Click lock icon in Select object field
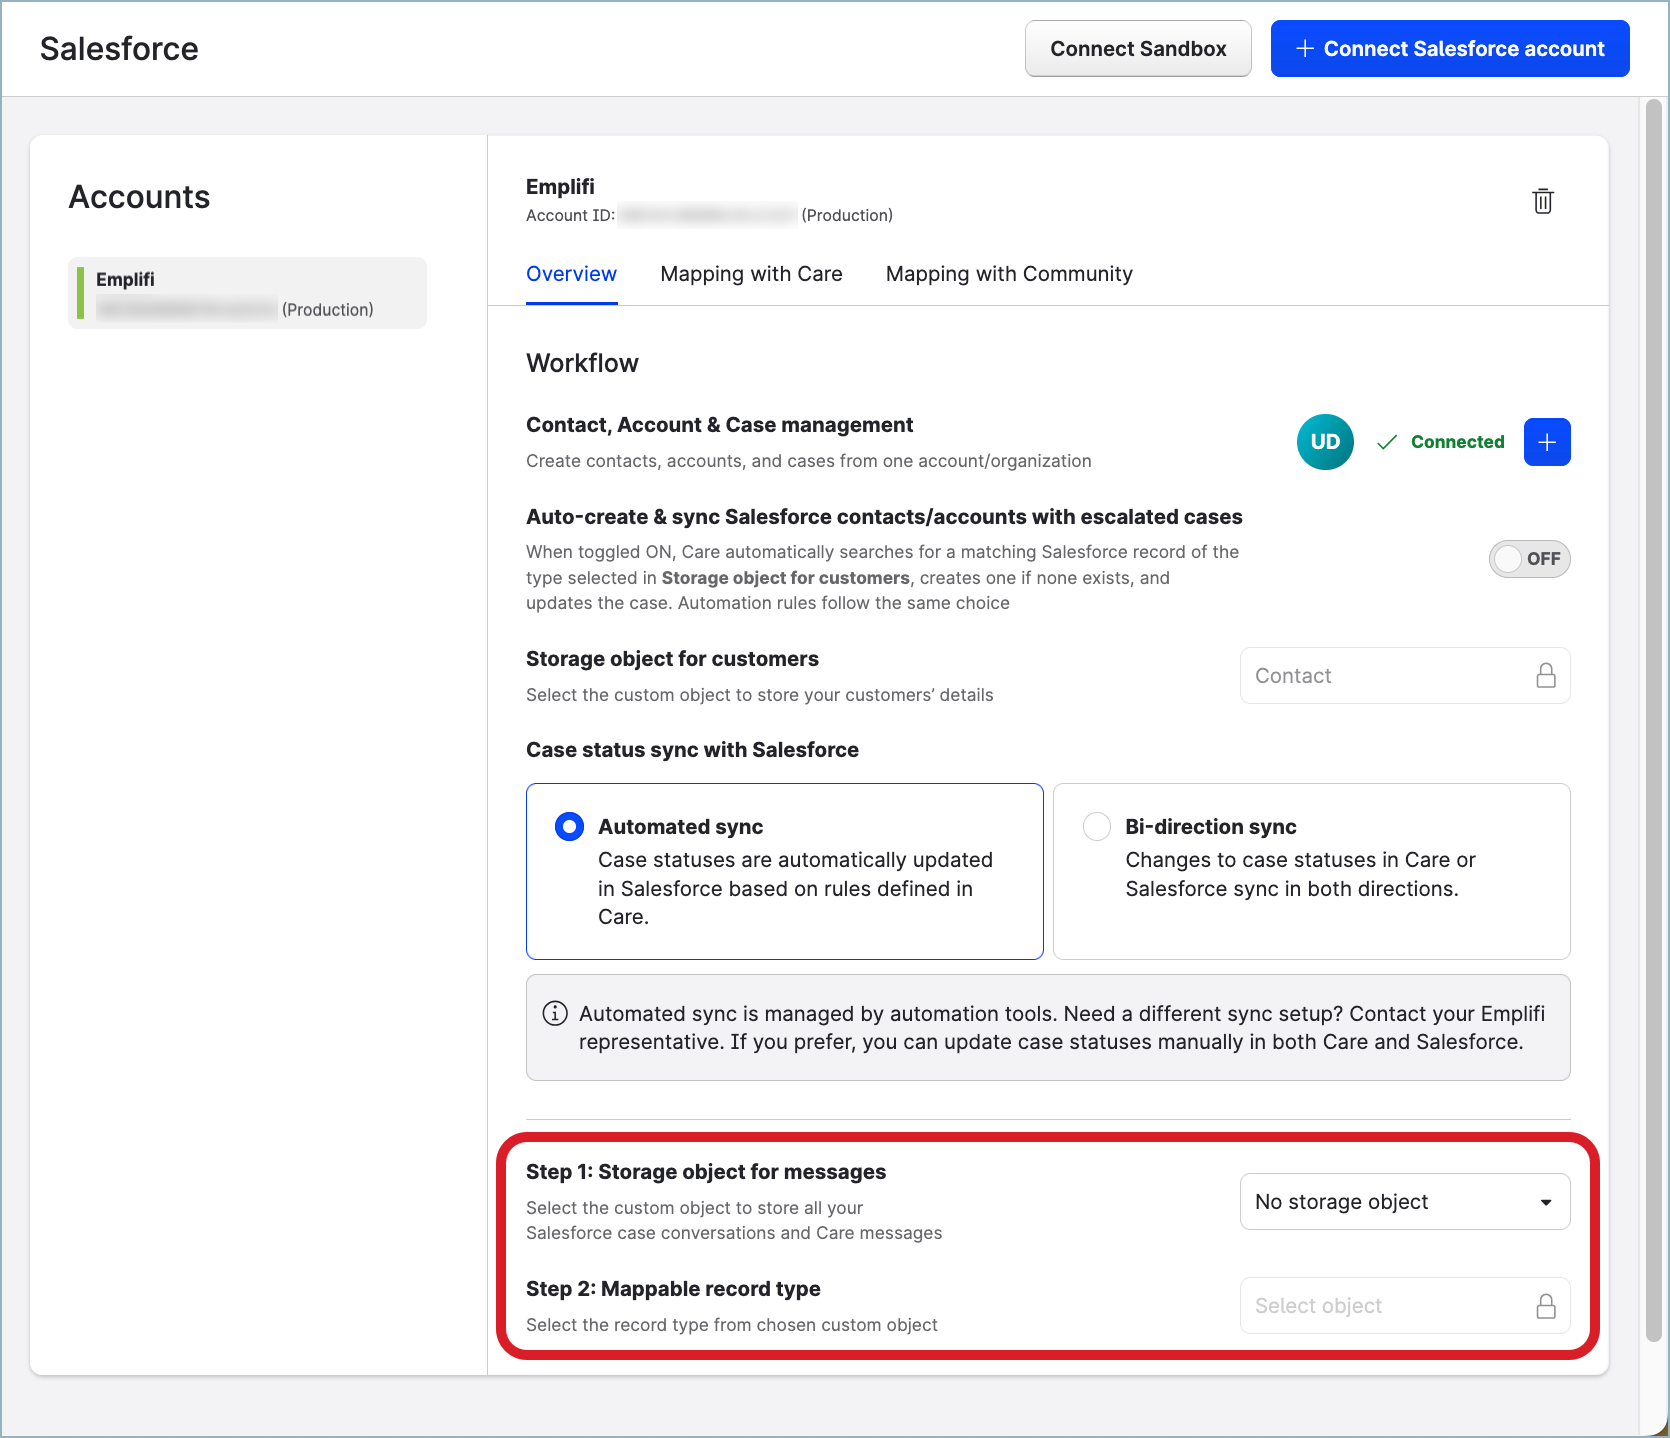The width and height of the screenshot is (1670, 1438). 1545,1306
